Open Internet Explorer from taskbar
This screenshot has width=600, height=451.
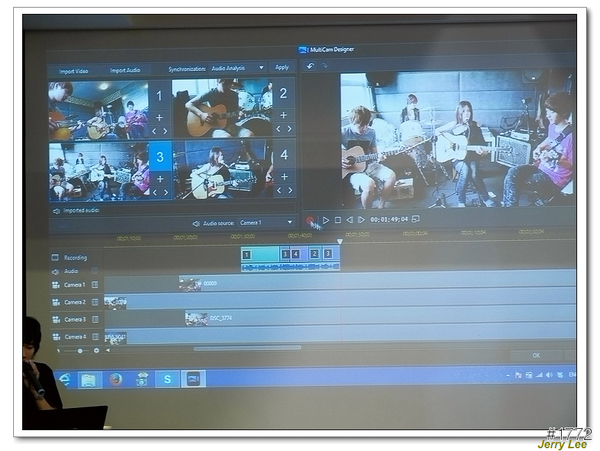tap(65, 379)
